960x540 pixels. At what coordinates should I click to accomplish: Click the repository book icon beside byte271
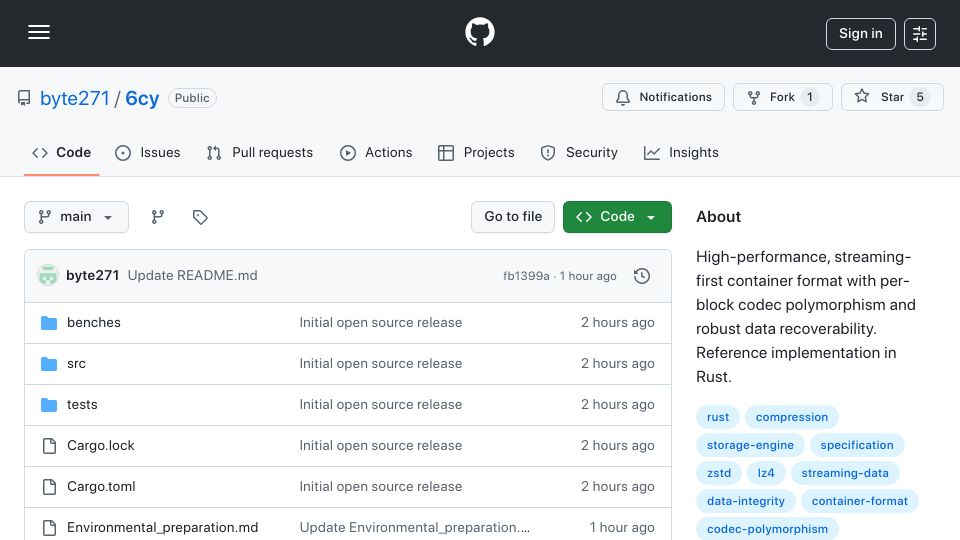(x=24, y=98)
